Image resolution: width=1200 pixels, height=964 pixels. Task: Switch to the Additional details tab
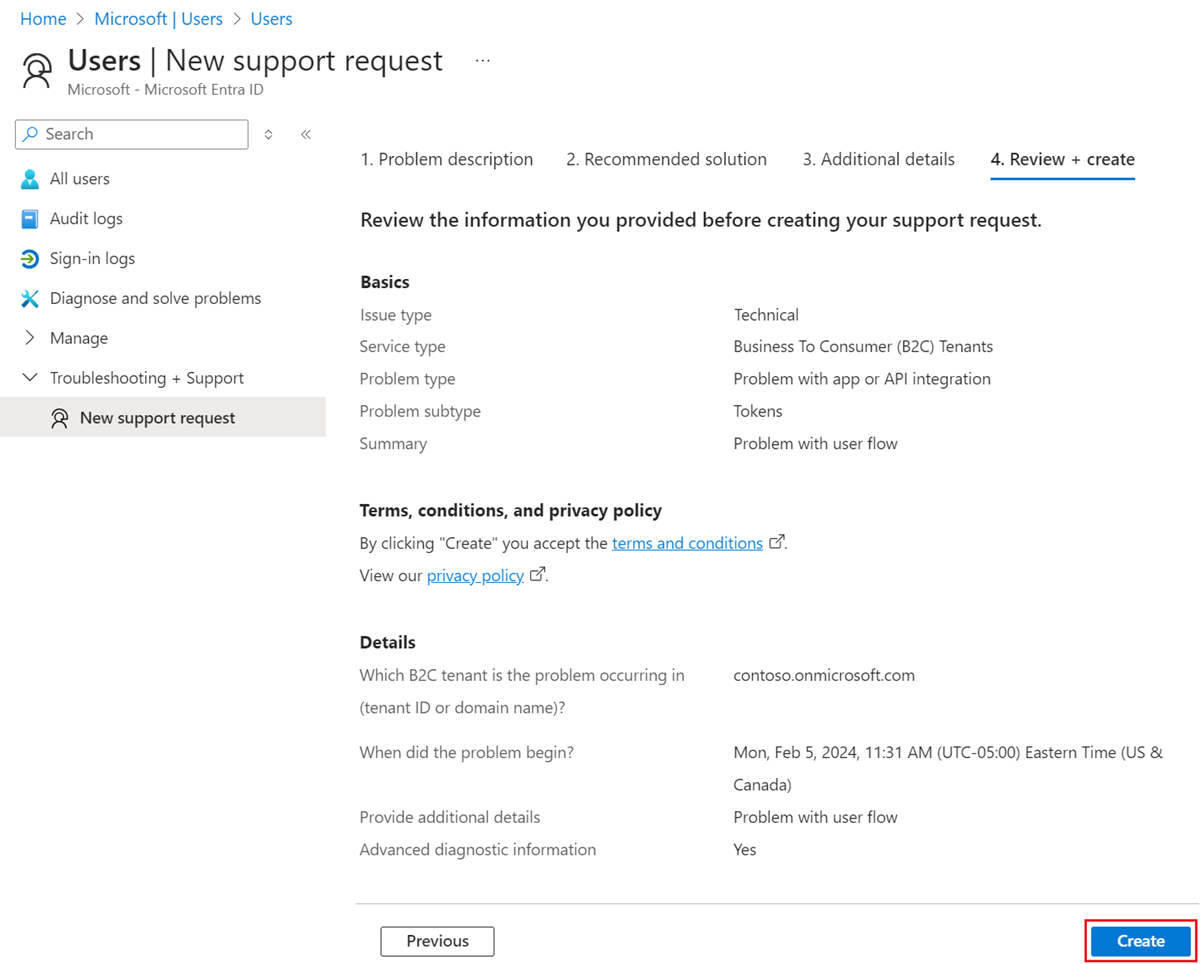coord(877,159)
